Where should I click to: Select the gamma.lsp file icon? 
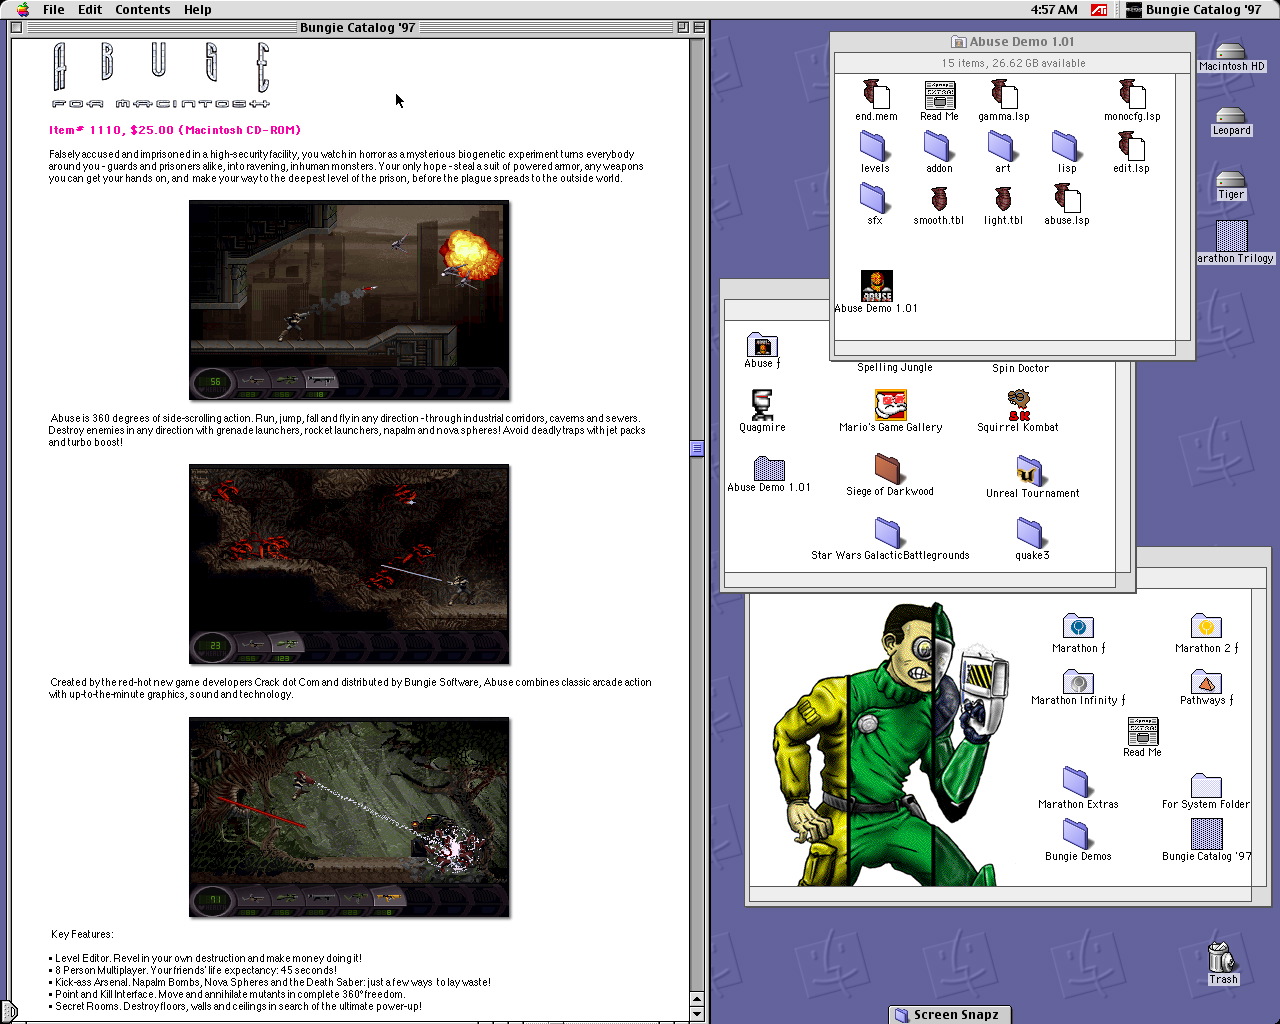(1003, 94)
